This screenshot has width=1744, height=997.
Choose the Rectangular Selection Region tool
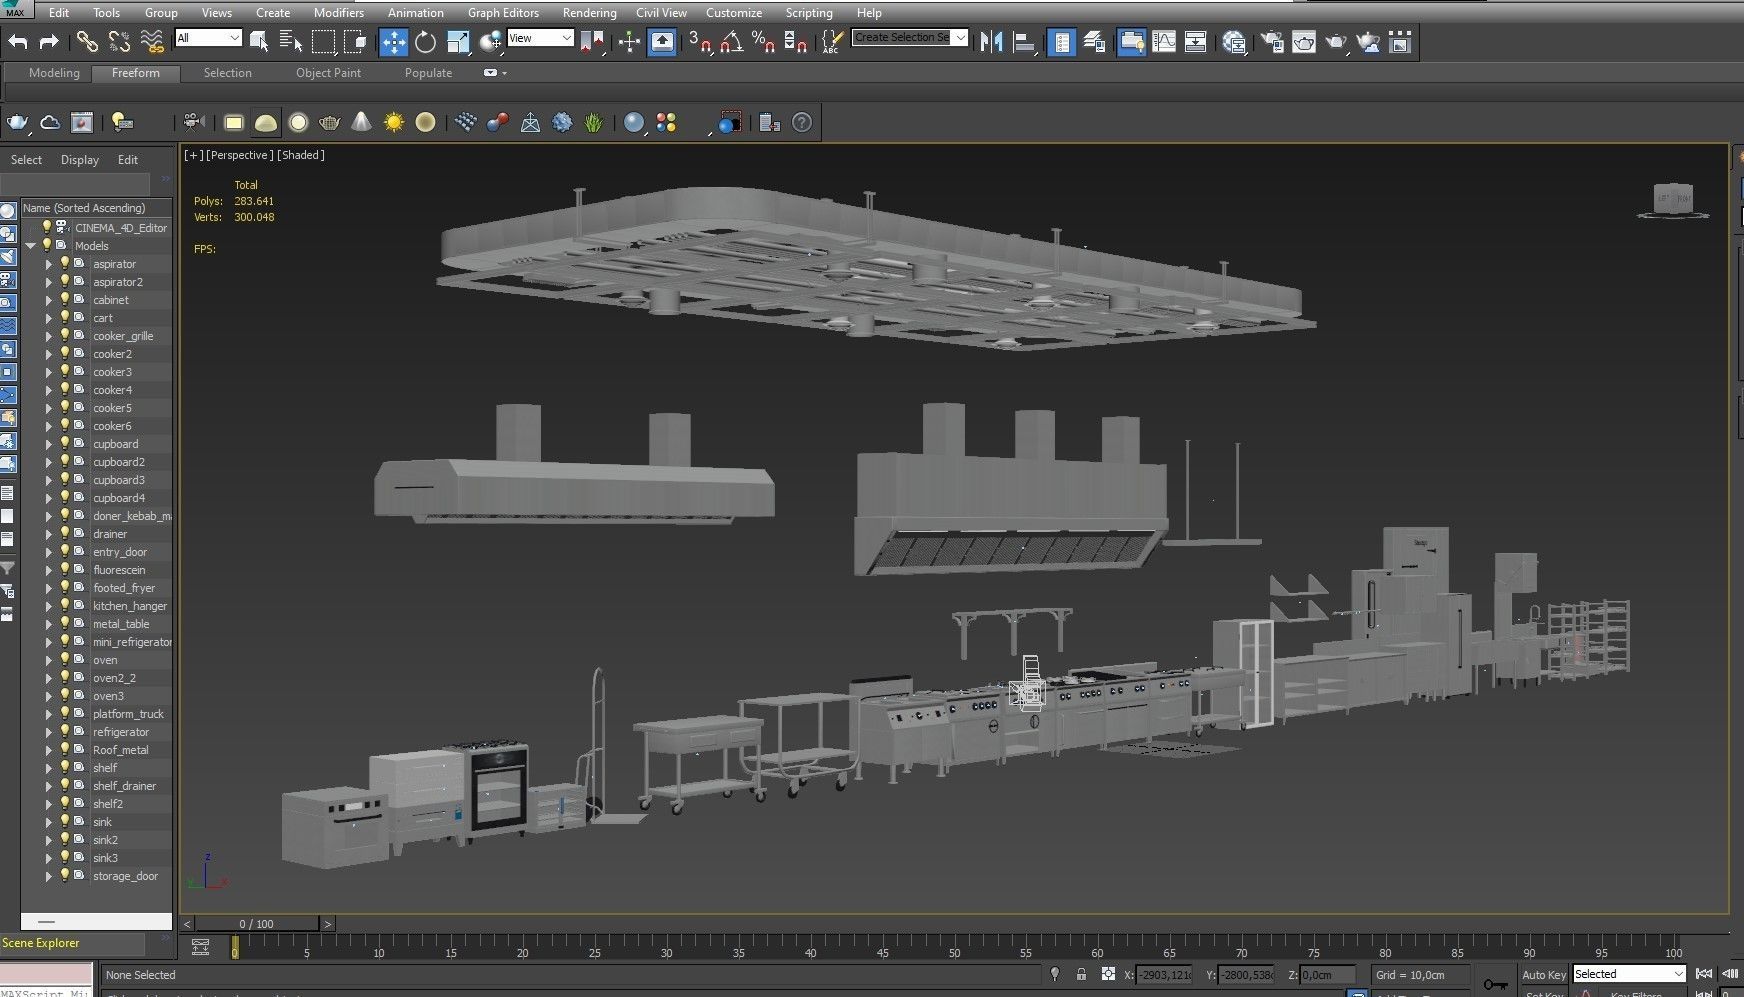323,42
